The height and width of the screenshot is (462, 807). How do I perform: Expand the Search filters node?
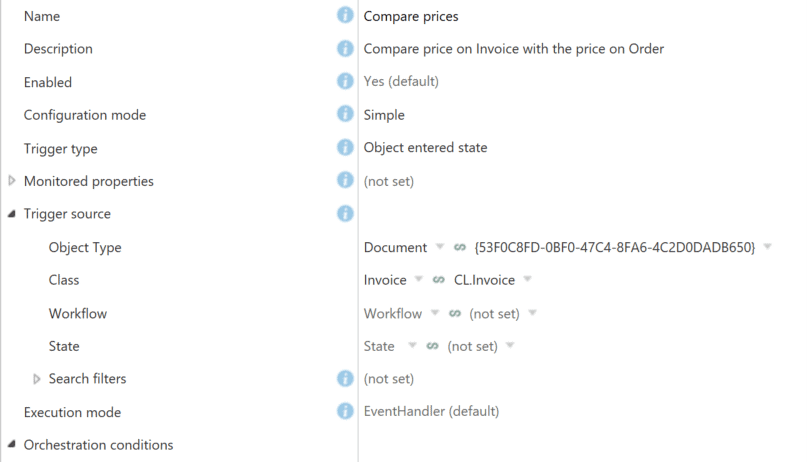(37, 379)
